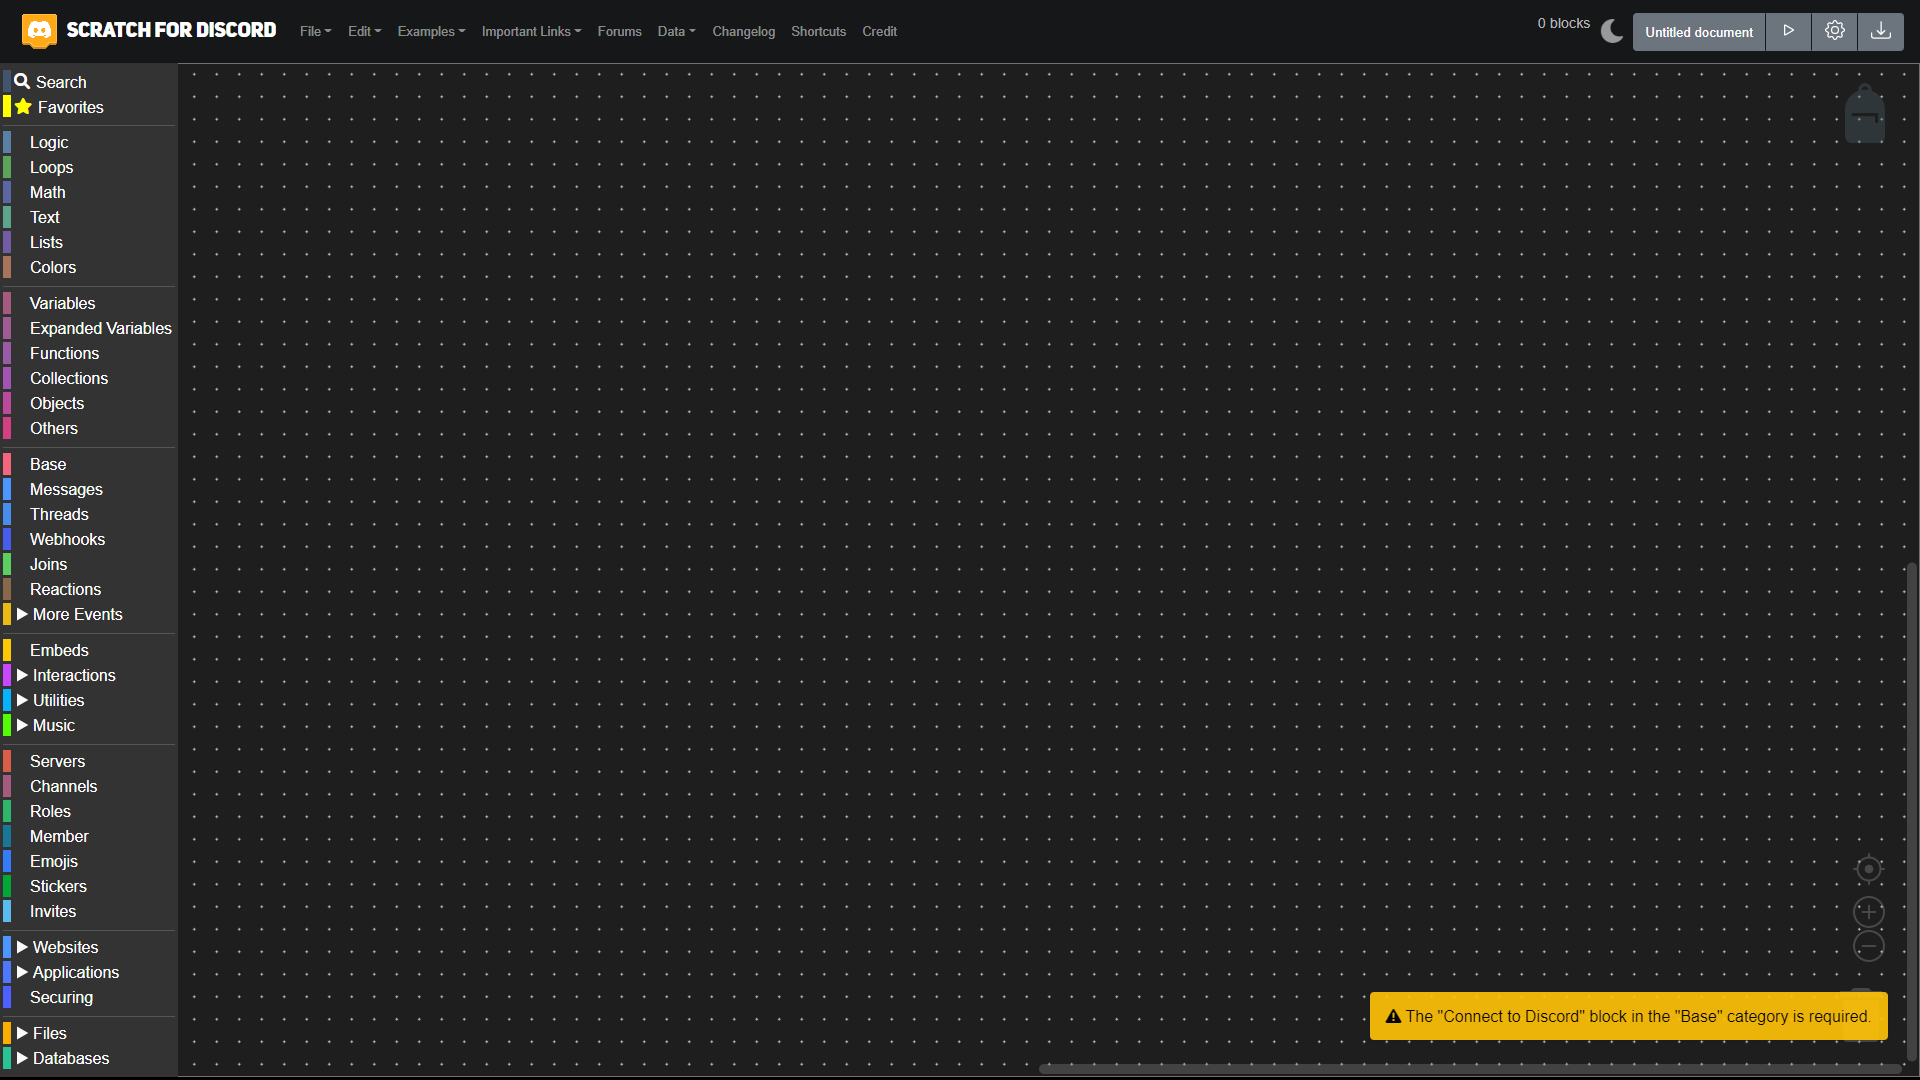1920x1080 pixels.
Task: Expand the More Events category
Action: 77,614
